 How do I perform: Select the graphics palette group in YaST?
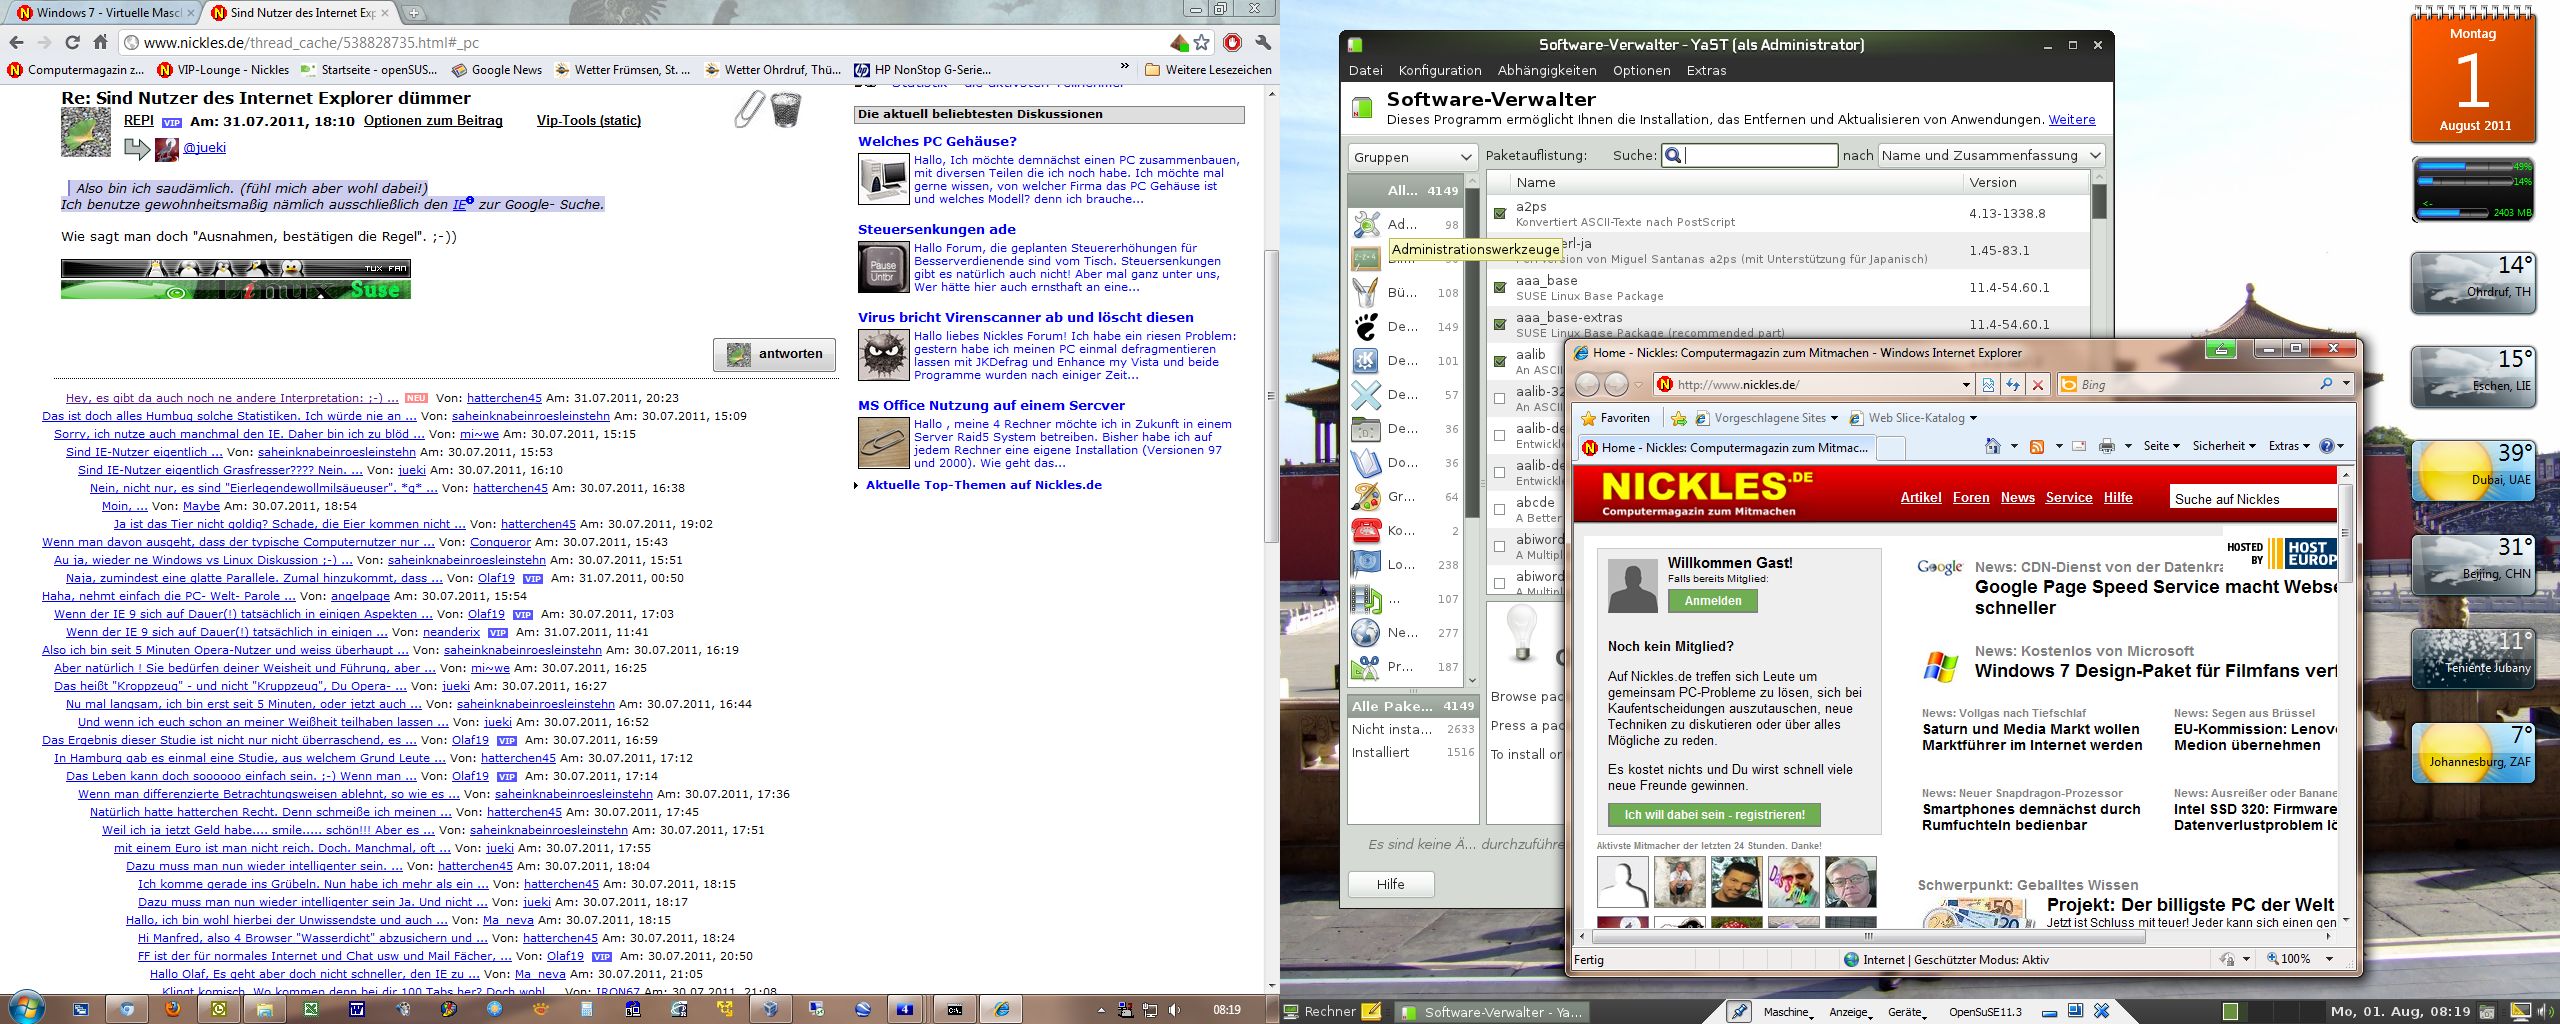(1366, 496)
